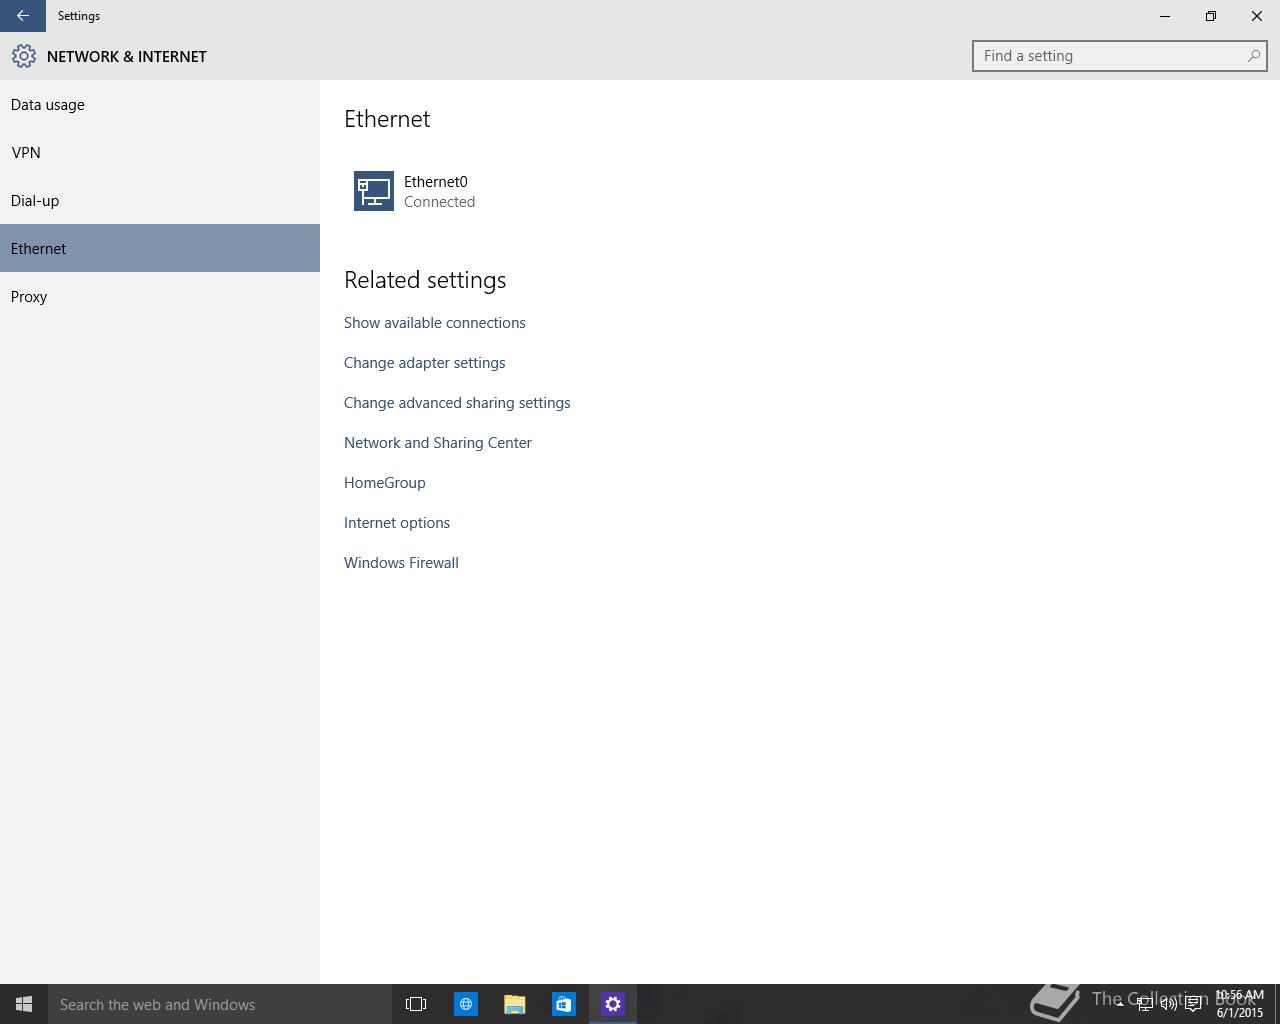Image resolution: width=1280 pixels, height=1024 pixels.
Task: Click the network tray icon
Action: [x=1145, y=1004]
